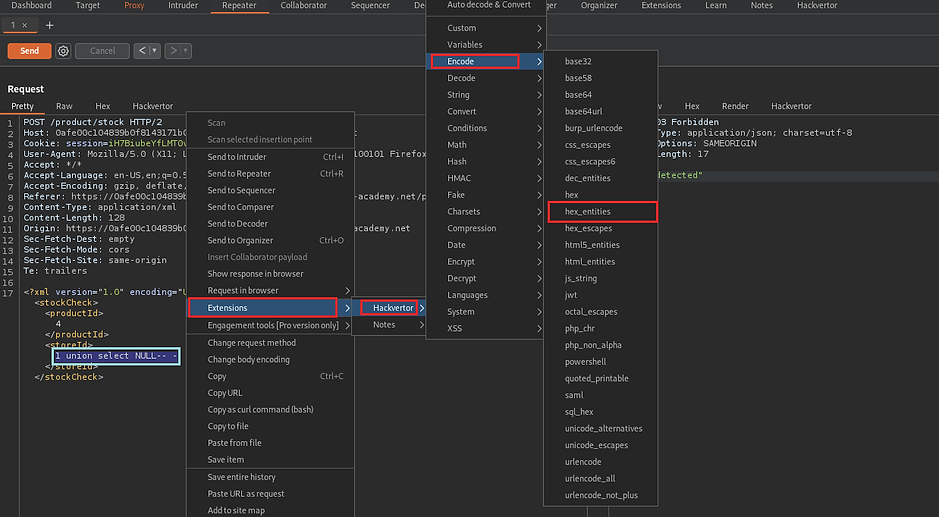Go to next request with forward arrow

coord(173,51)
